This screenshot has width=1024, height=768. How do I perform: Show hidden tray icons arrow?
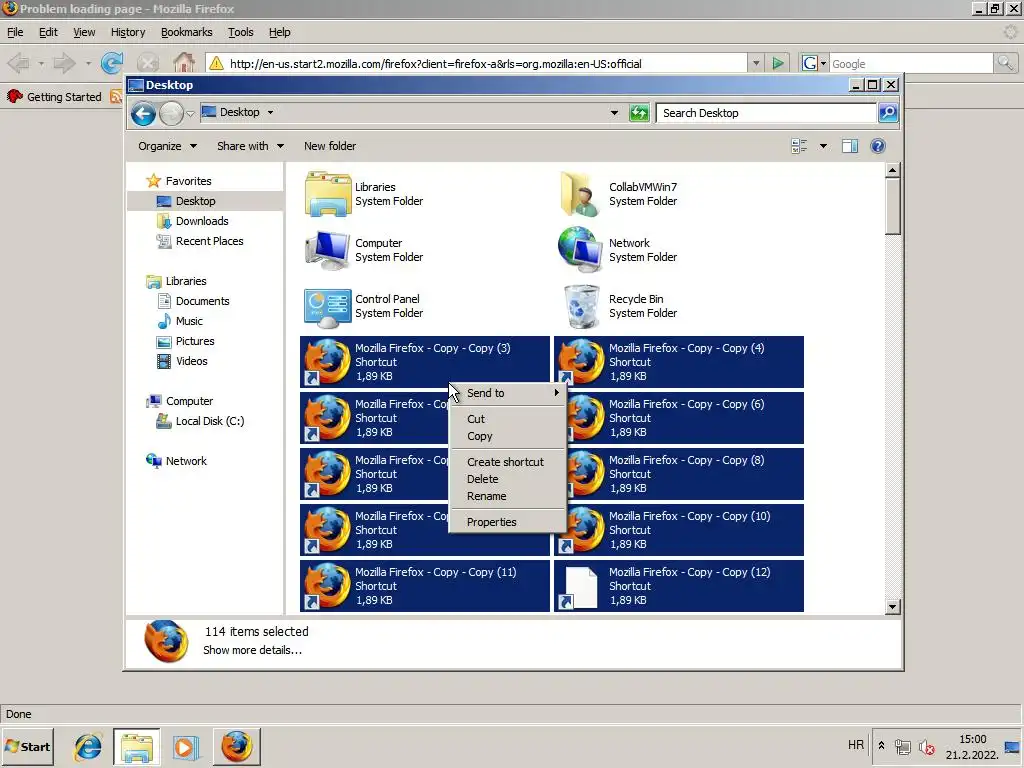pos(881,746)
